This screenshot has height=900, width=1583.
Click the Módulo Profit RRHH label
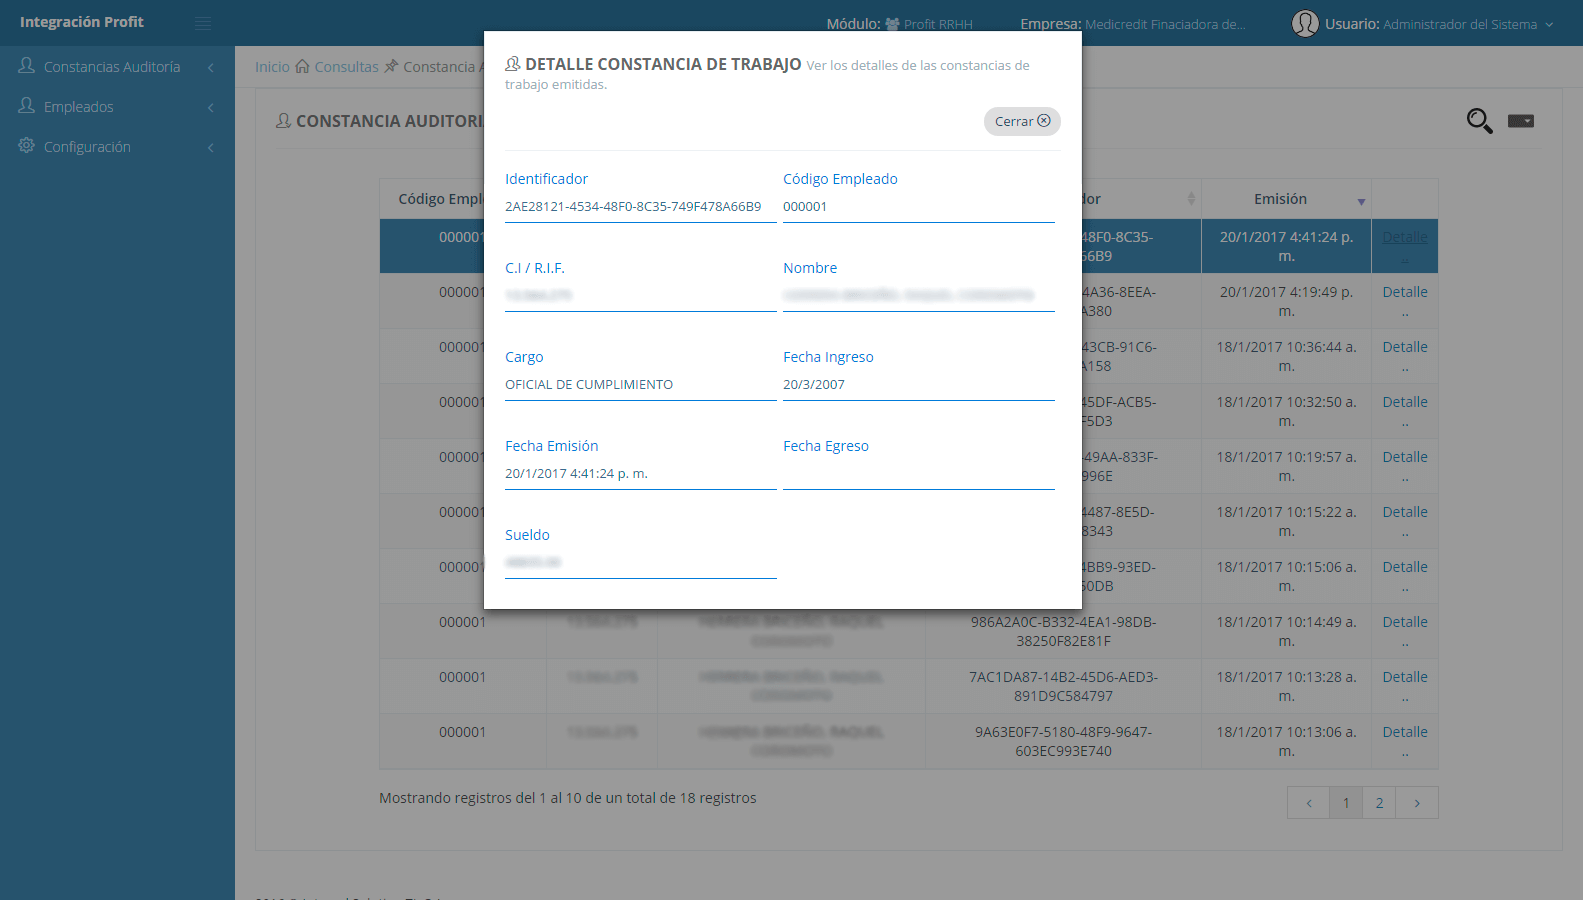[899, 24]
